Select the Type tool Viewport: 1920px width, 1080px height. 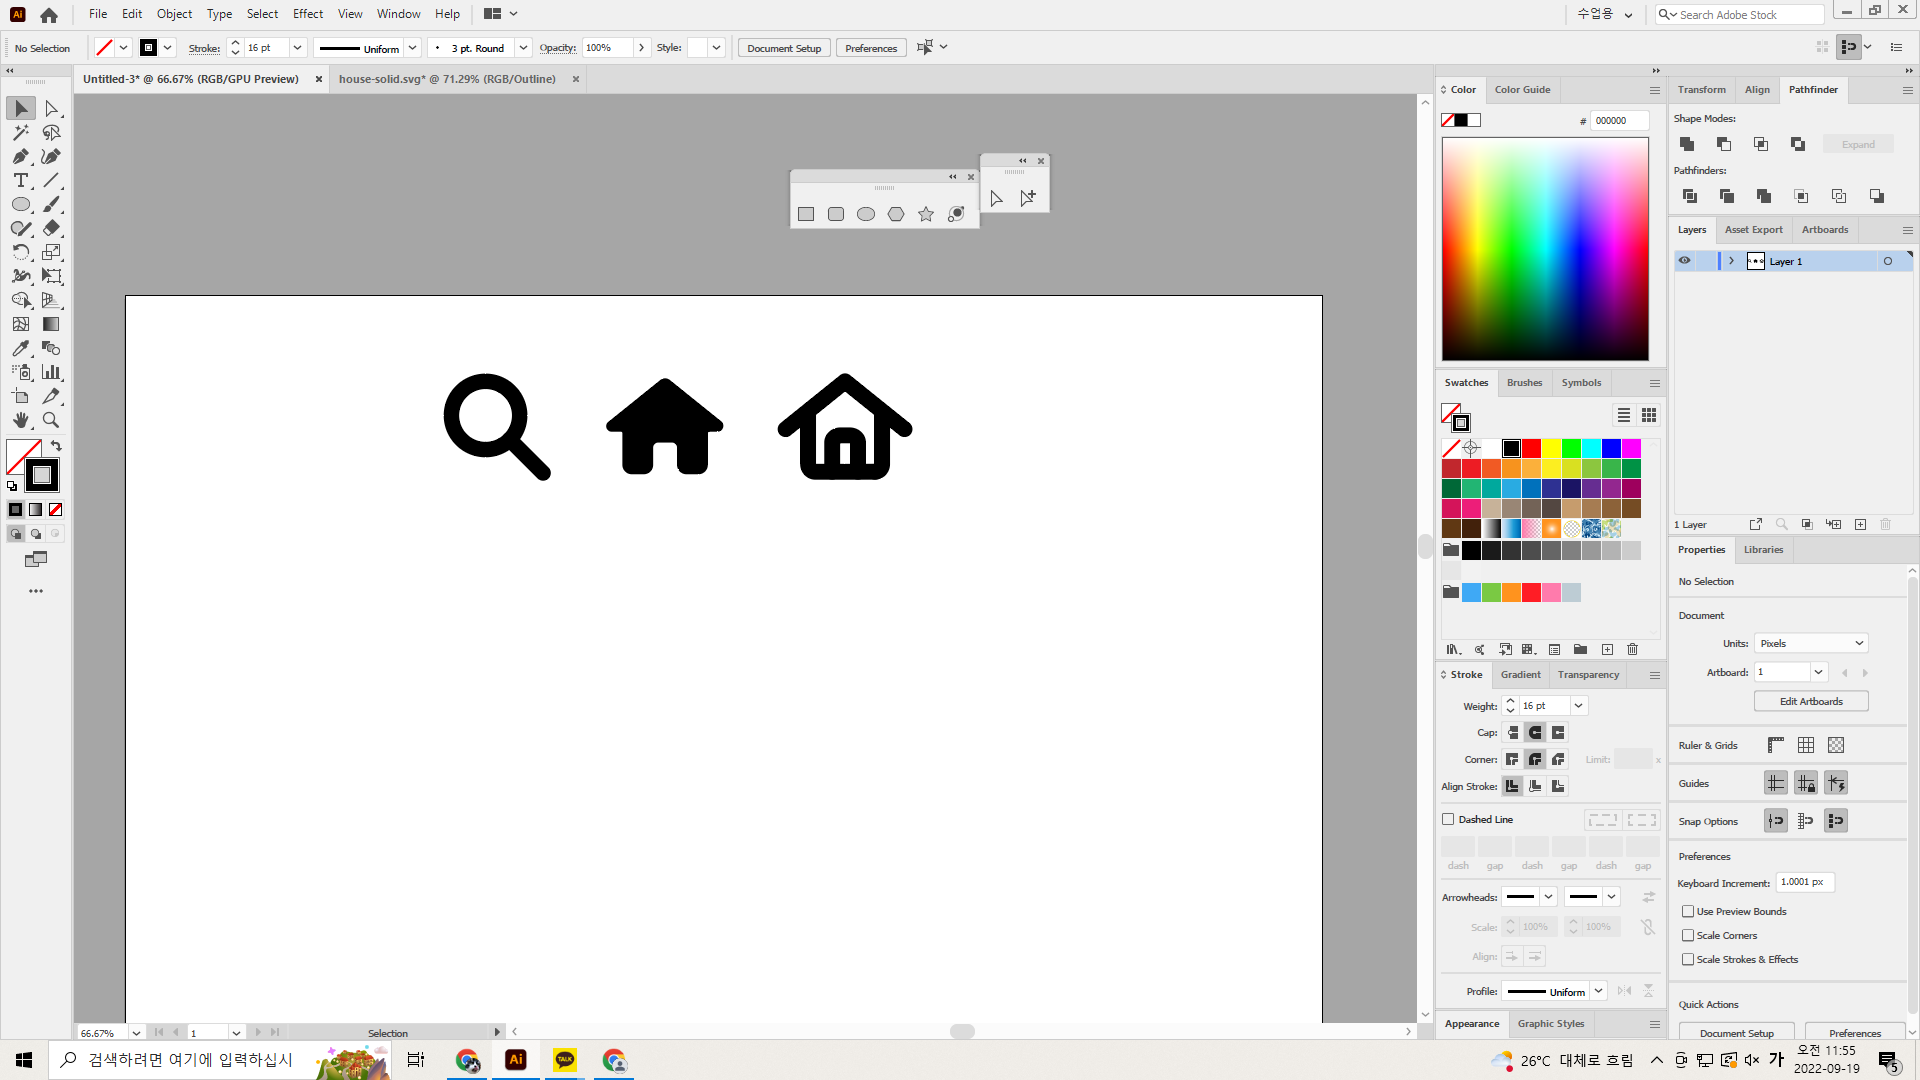[x=21, y=180]
